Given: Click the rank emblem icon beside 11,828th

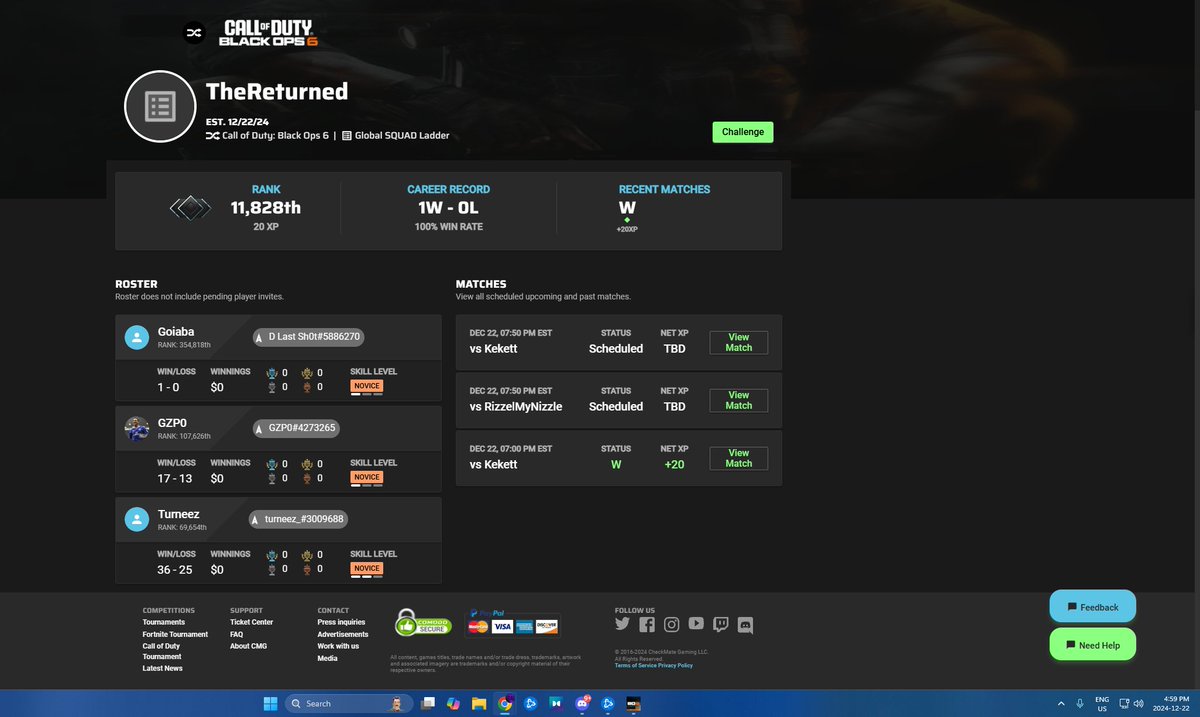Looking at the screenshot, I should click(x=189, y=207).
